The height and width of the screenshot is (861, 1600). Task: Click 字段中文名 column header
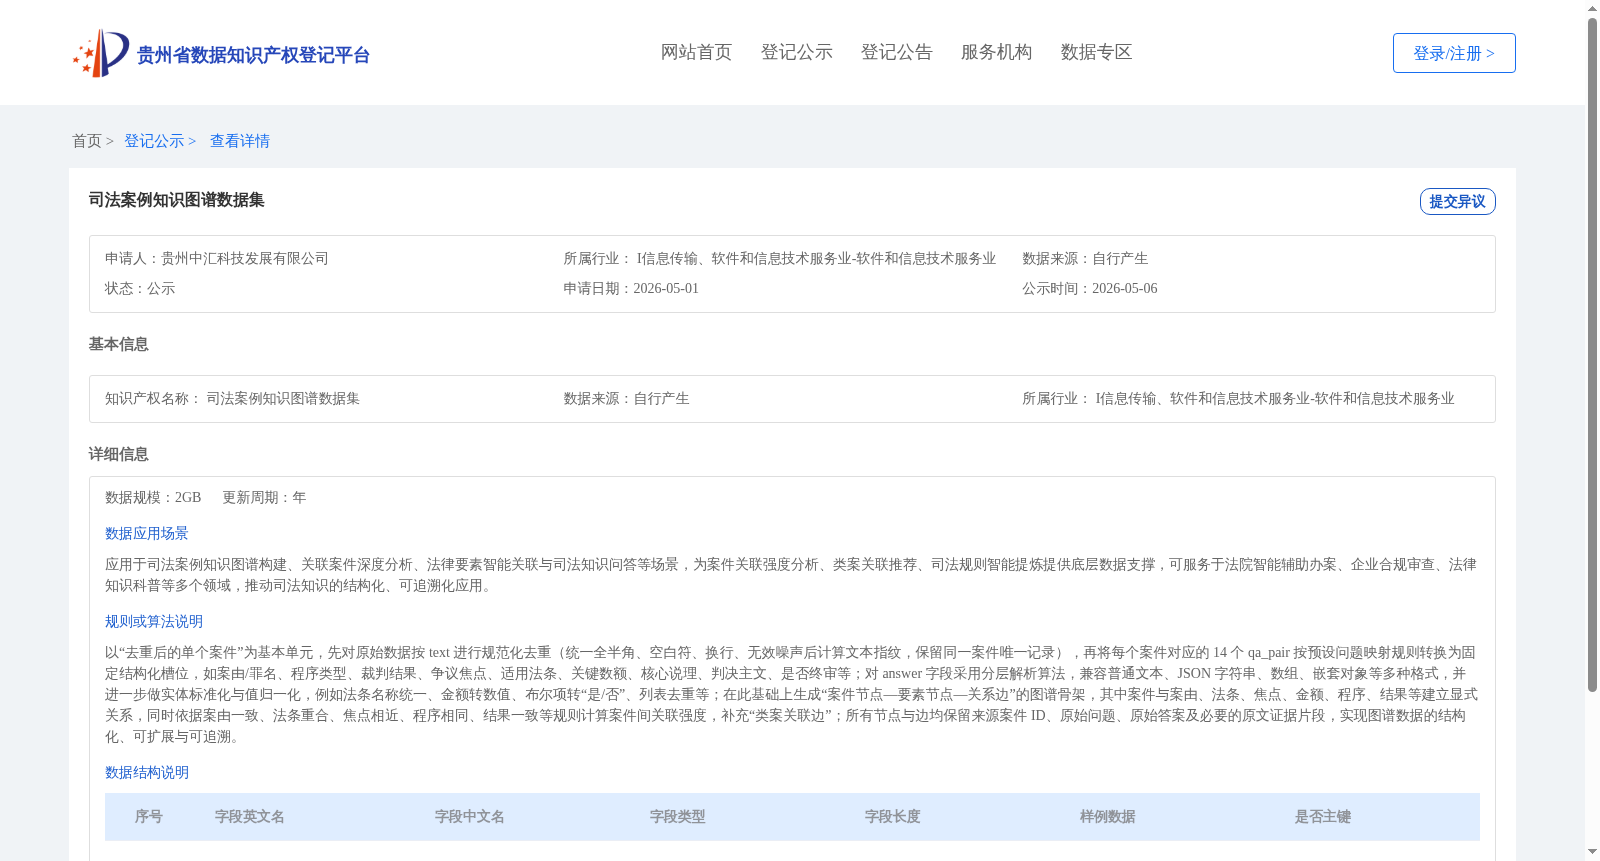(470, 816)
